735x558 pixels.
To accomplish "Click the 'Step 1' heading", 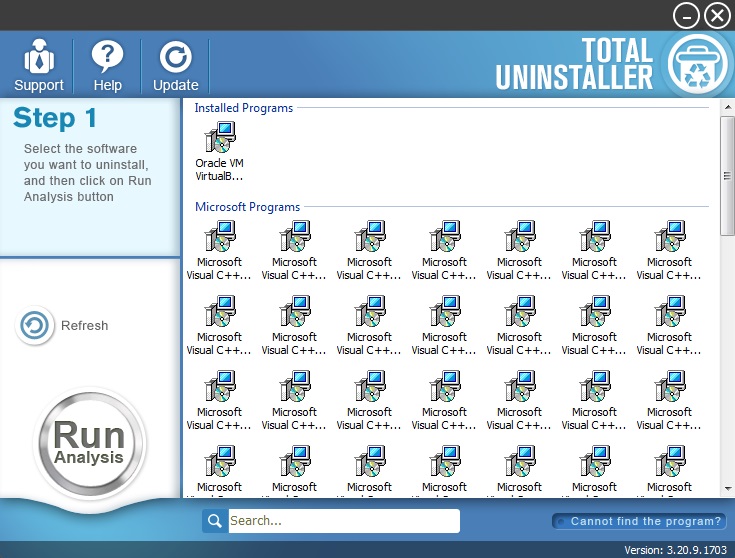I will coord(55,118).
